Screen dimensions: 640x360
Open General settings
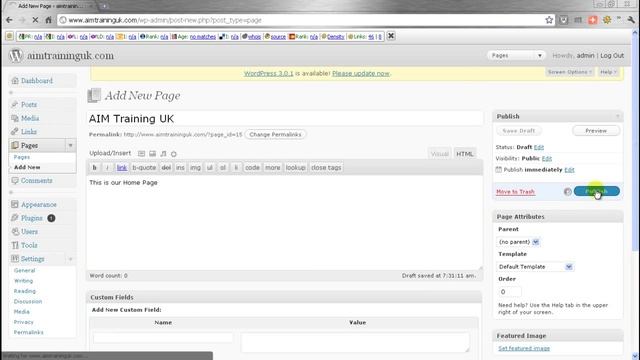click(x=24, y=271)
